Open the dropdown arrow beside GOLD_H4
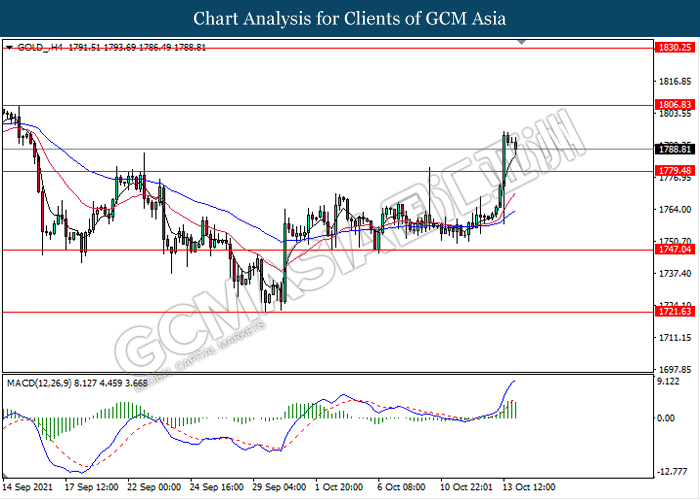 (x=10, y=47)
